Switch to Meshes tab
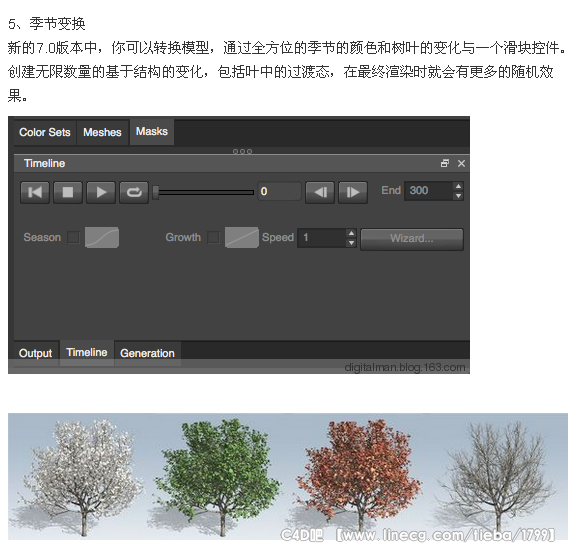 pyautogui.click(x=102, y=132)
